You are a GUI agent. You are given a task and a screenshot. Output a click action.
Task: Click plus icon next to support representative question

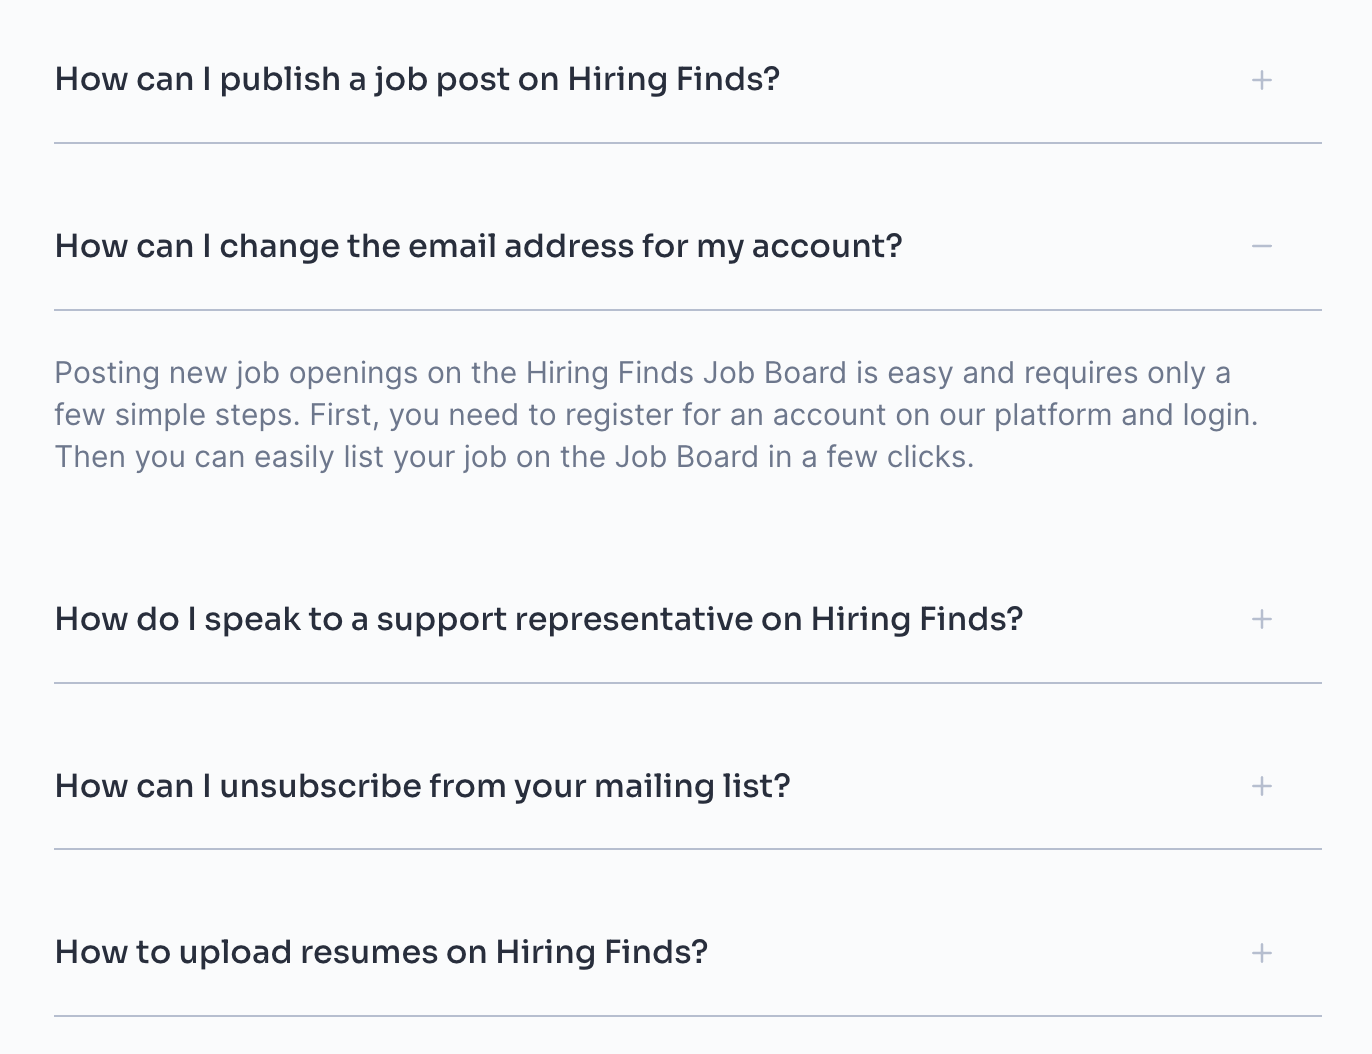(x=1262, y=619)
